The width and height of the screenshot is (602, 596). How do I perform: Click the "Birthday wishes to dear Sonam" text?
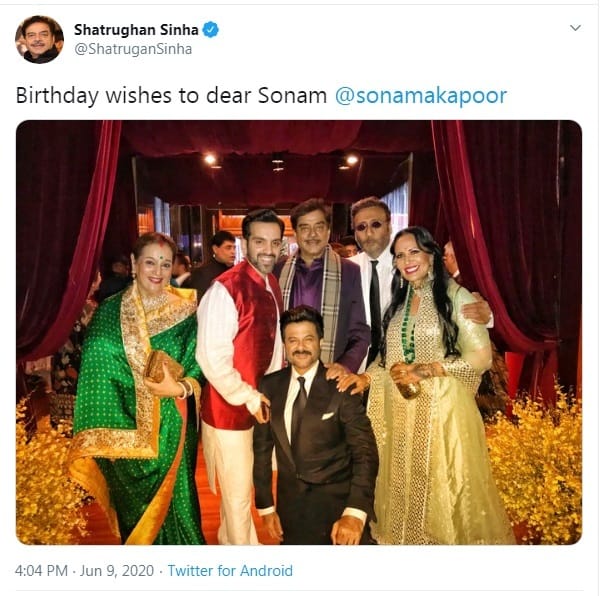[x=171, y=96]
